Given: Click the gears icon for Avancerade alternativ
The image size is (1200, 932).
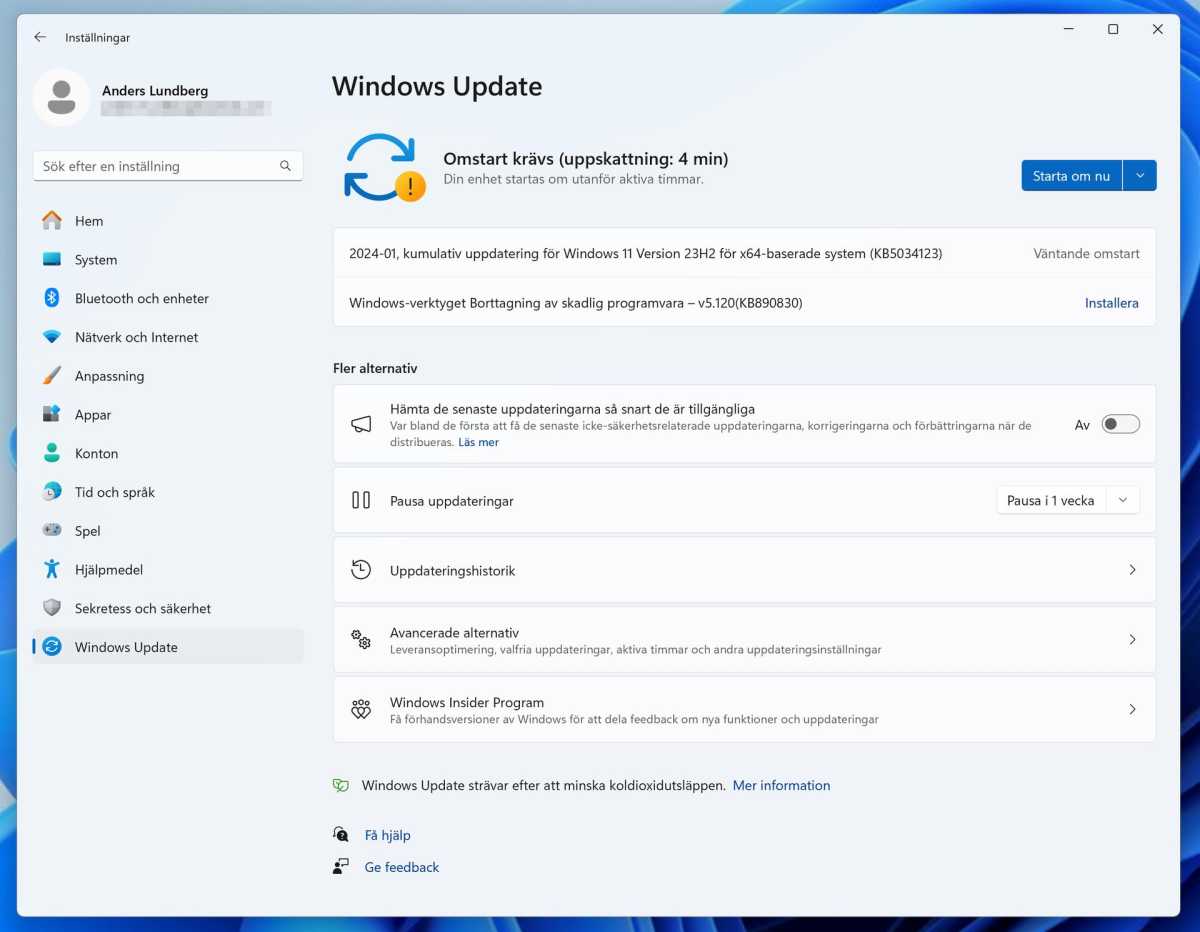Looking at the screenshot, I should [x=361, y=639].
